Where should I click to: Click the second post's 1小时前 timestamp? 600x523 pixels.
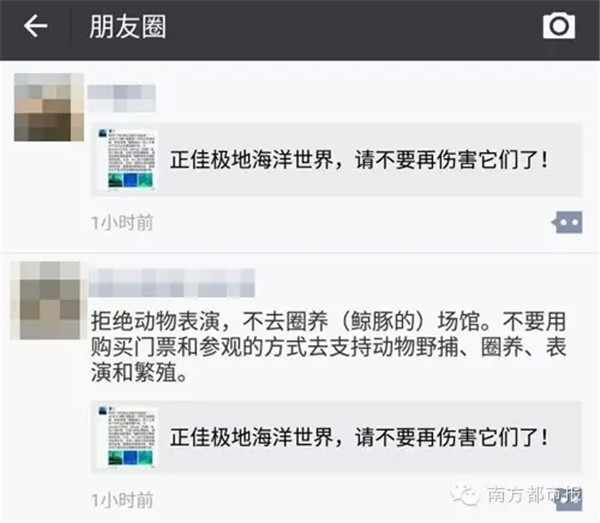(122, 500)
